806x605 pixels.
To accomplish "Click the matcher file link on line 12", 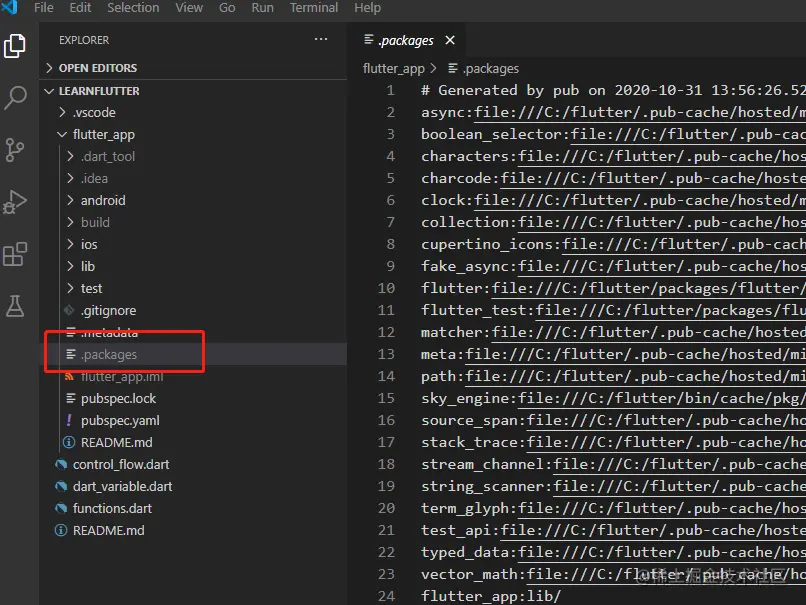I will point(648,332).
